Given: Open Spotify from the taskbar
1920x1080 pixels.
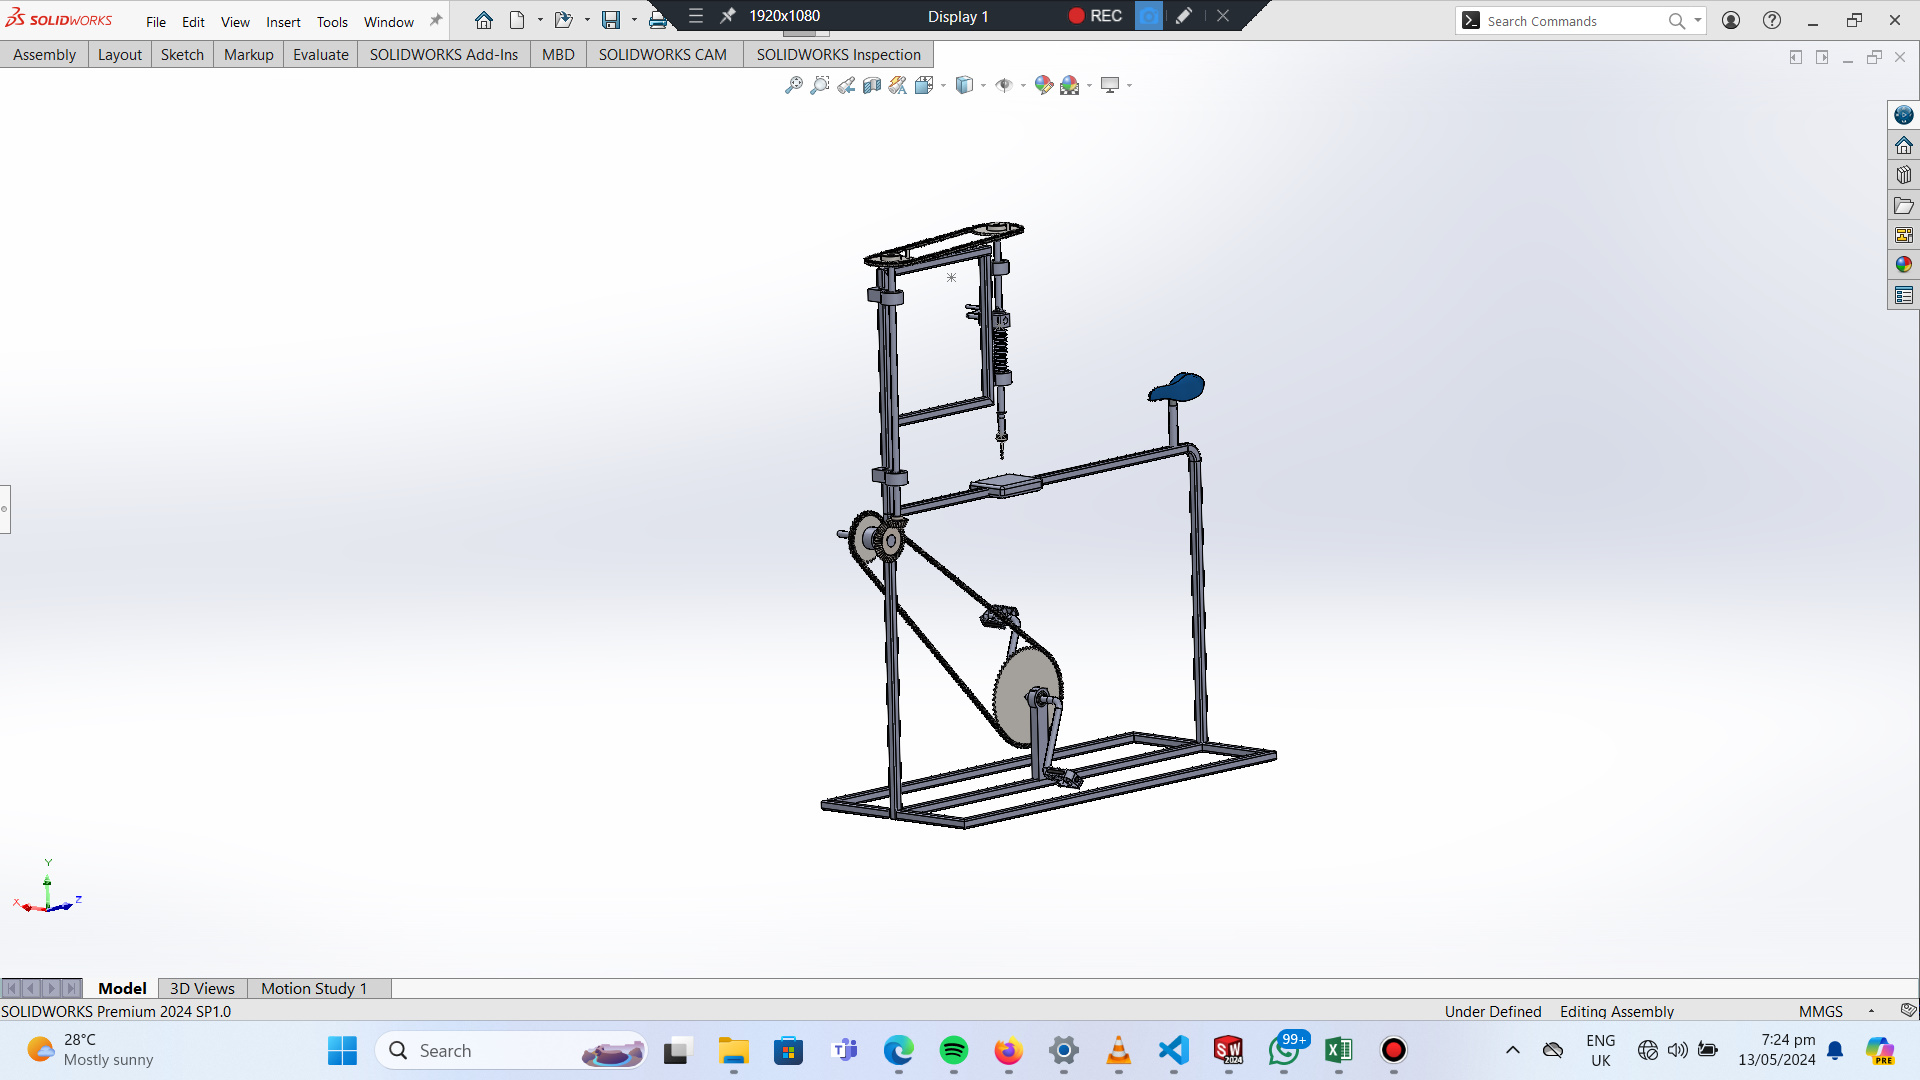Looking at the screenshot, I should pos(953,1050).
